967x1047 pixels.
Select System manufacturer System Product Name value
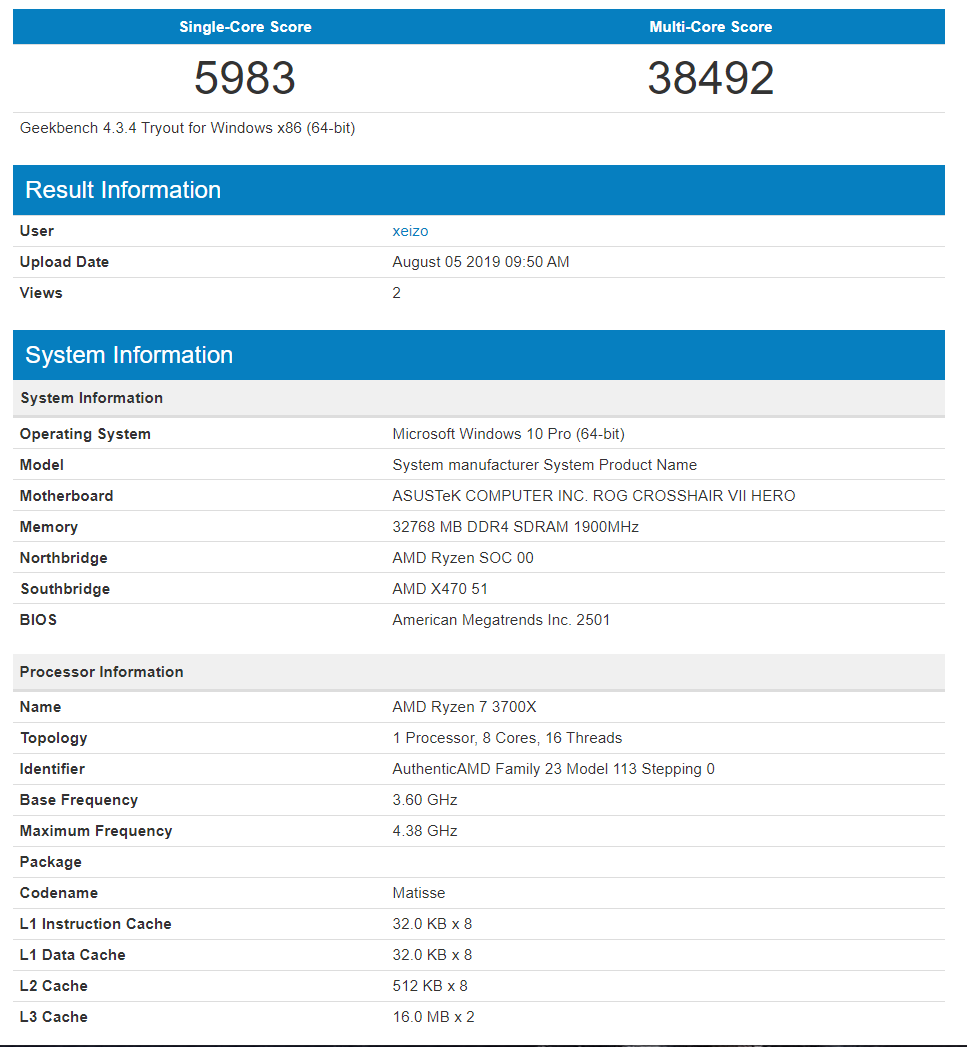[x=544, y=465]
